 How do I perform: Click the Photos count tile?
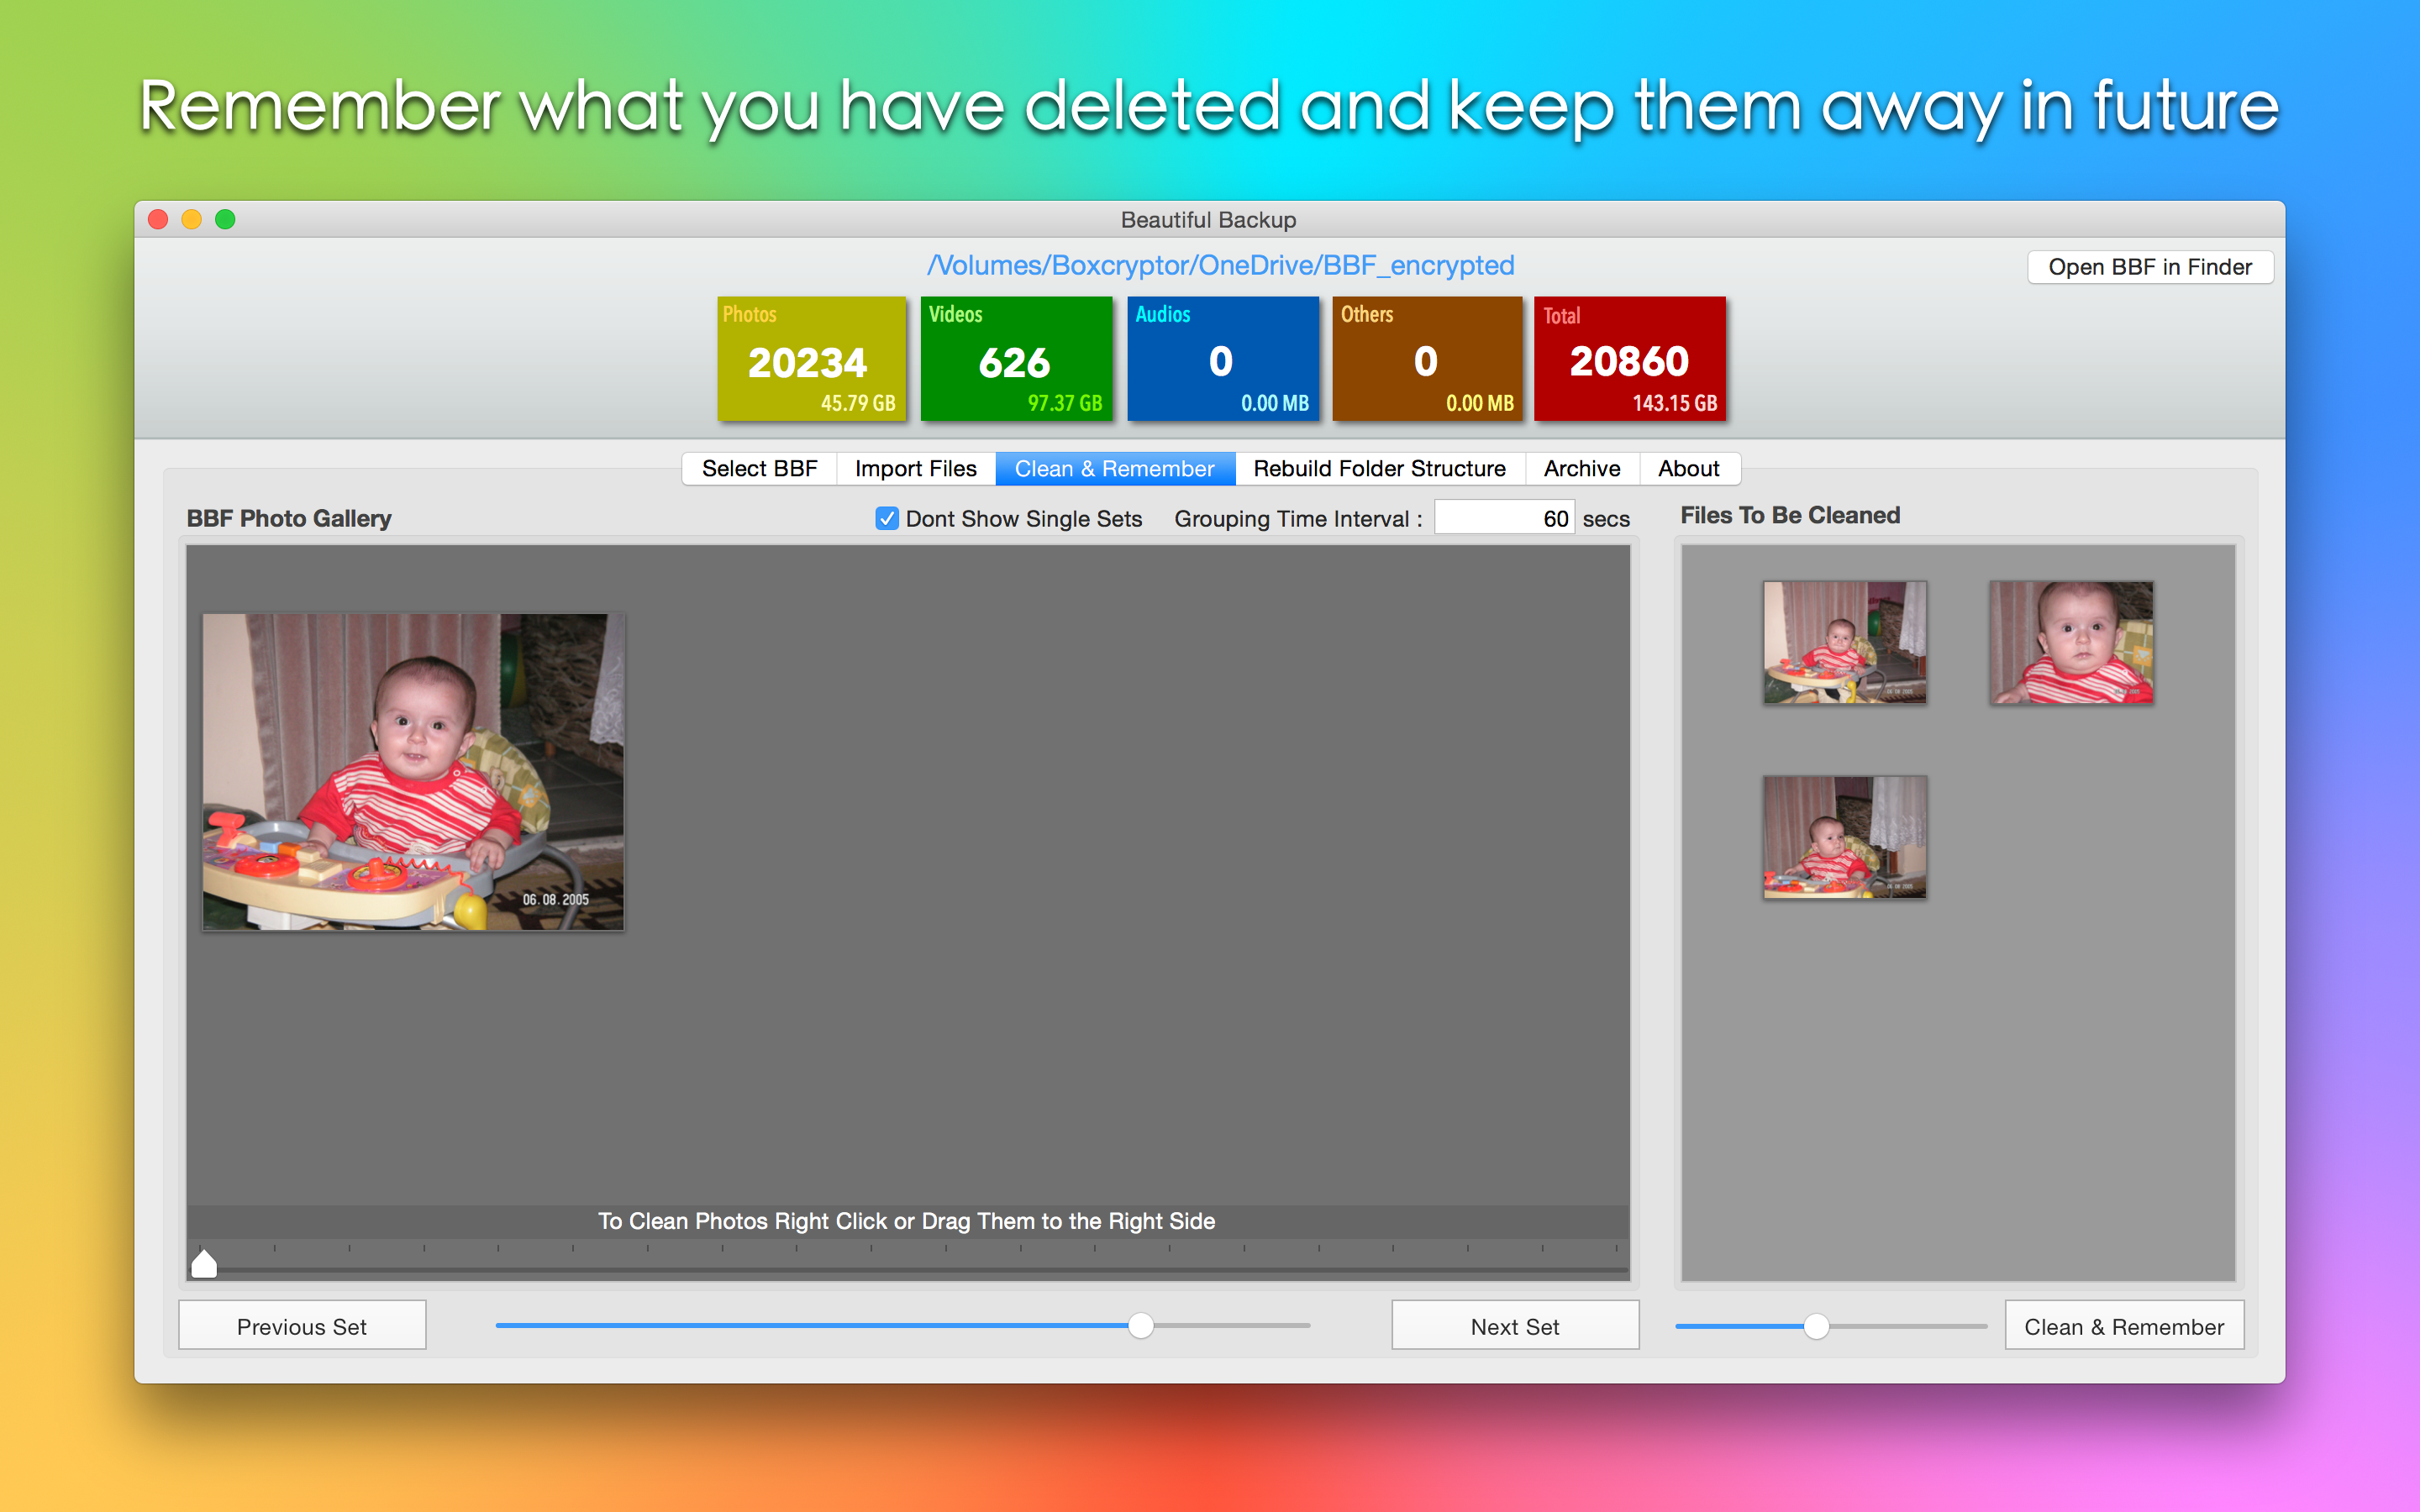811,359
